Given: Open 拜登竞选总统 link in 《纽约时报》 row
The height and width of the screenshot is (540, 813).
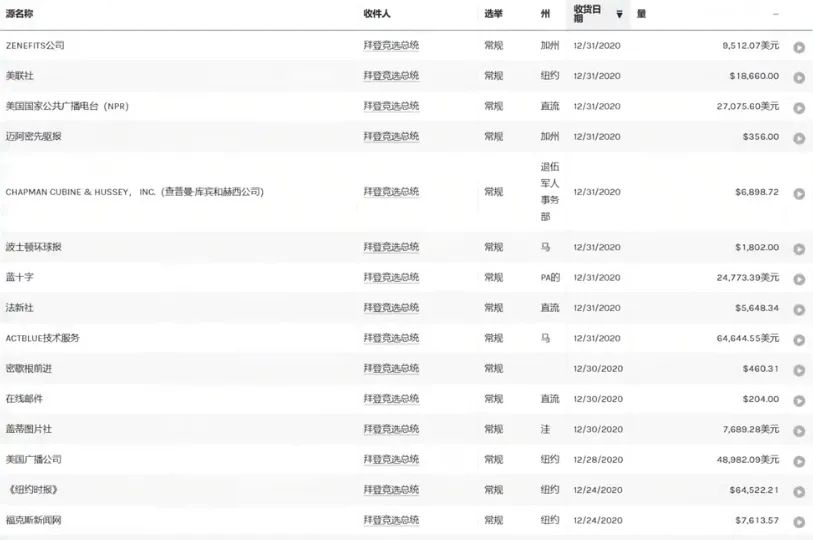Looking at the screenshot, I should (x=391, y=490).
